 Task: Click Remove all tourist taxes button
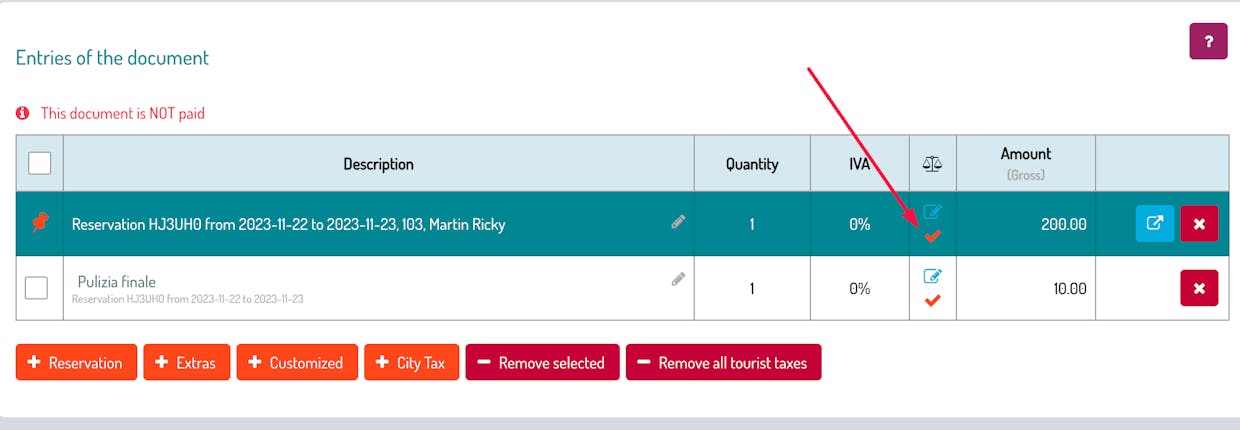point(724,363)
